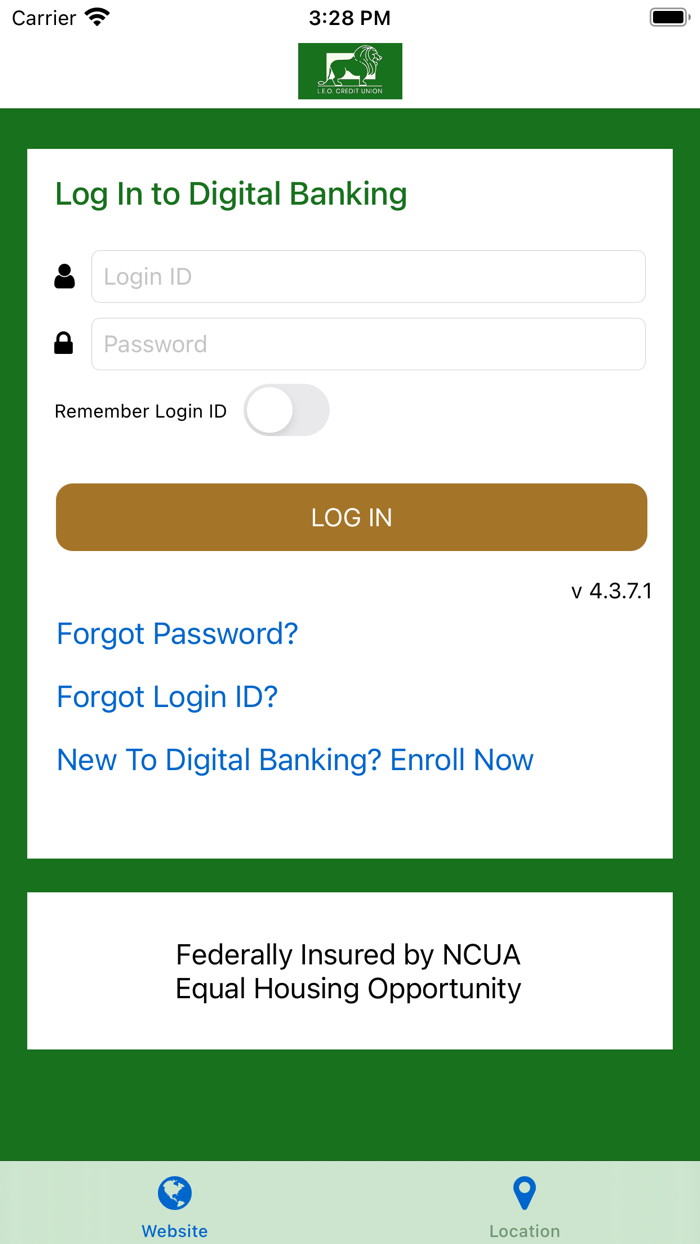
Task: Click the Login ID input field
Action: pos(369,276)
